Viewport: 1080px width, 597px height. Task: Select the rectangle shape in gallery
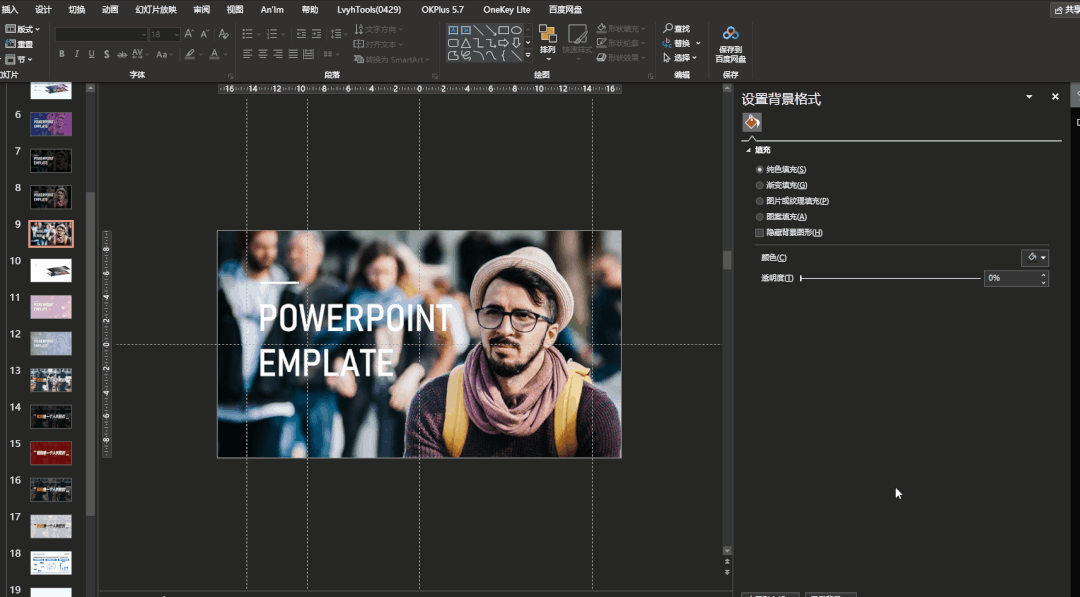coord(503,30)
